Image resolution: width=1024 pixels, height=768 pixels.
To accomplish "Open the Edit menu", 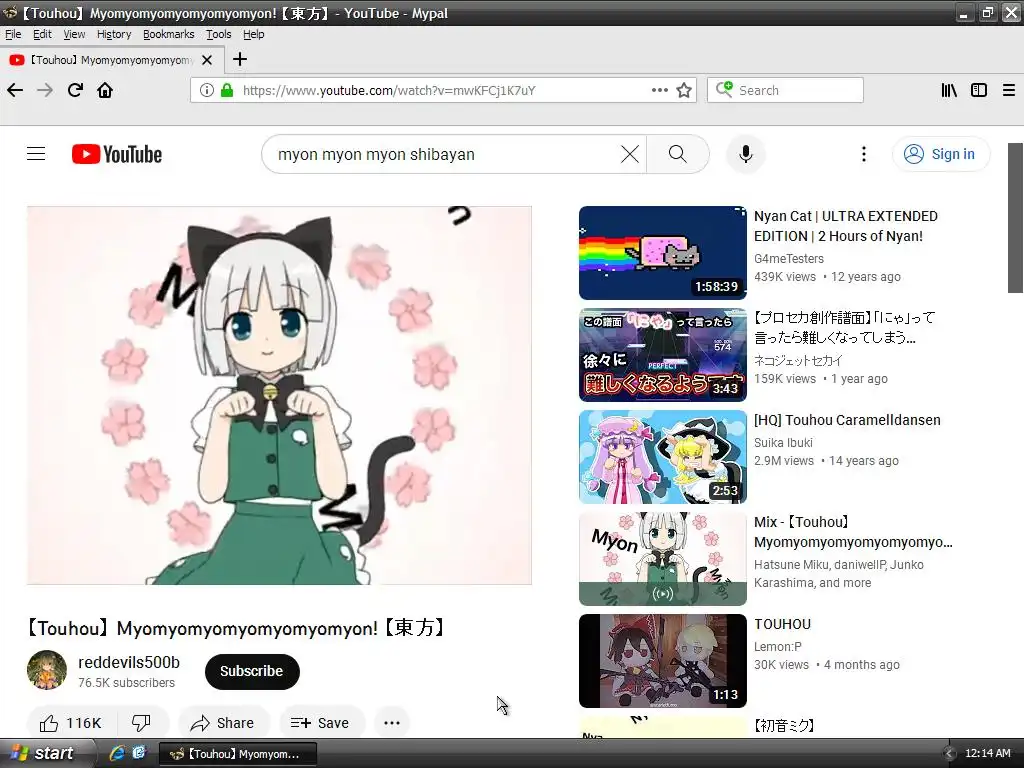I will (42, 34).
